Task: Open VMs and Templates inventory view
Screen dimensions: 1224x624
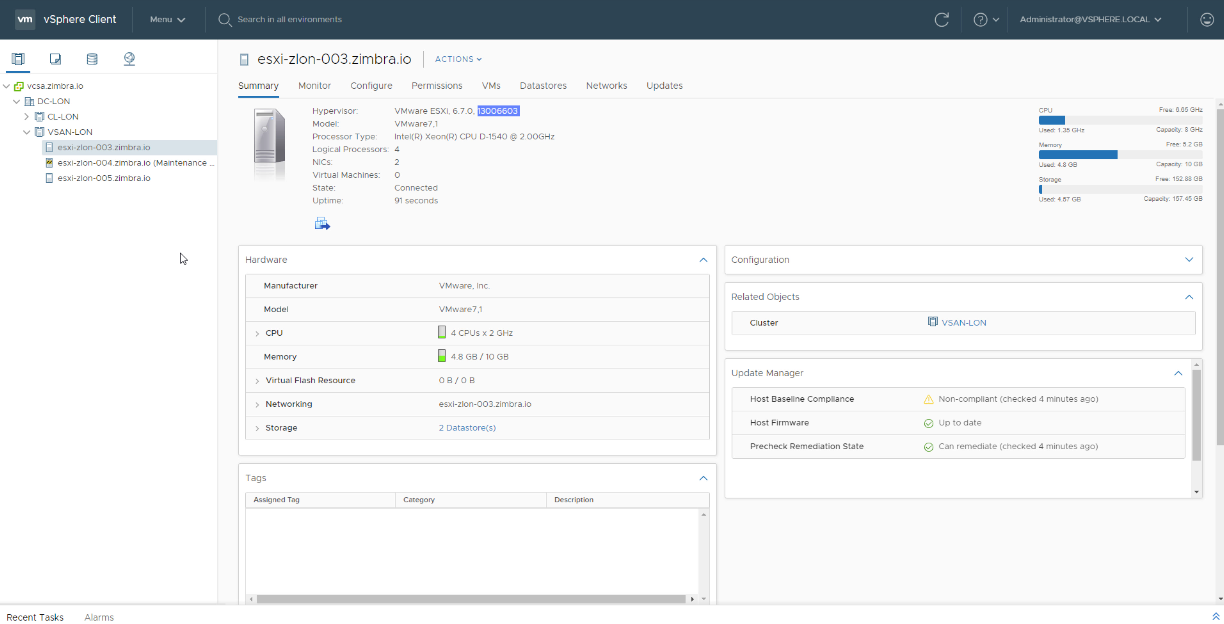Action: pyautogui.click(x=56, y=59)
